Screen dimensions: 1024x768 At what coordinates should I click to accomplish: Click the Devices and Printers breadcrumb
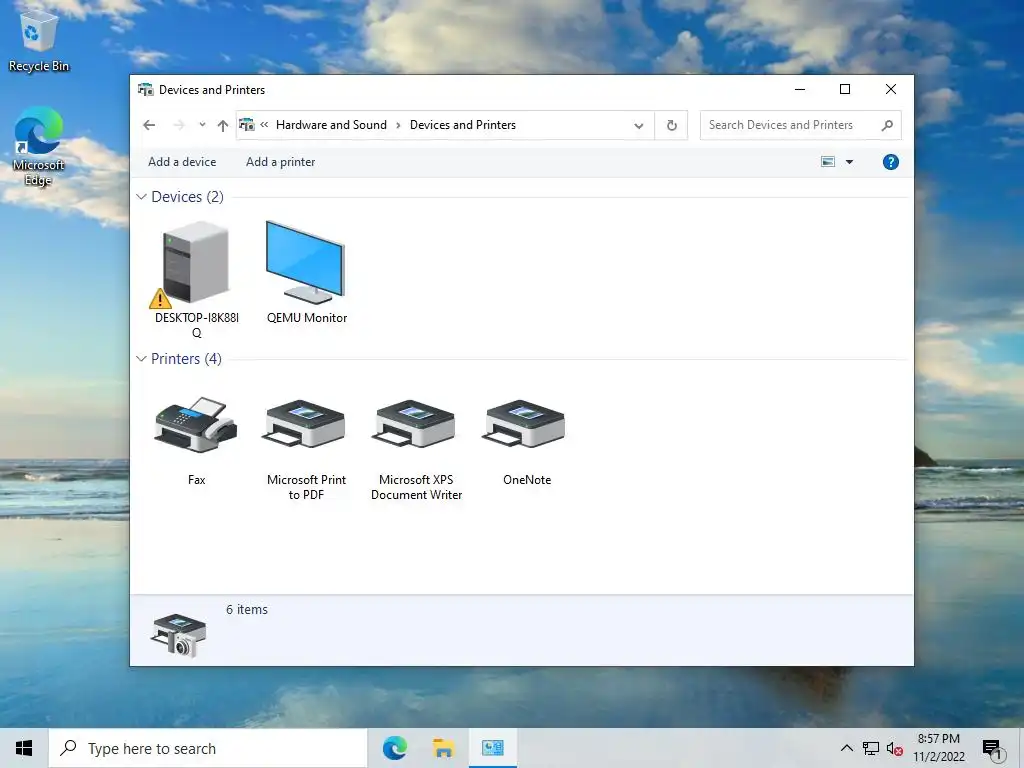click(462, 125)
